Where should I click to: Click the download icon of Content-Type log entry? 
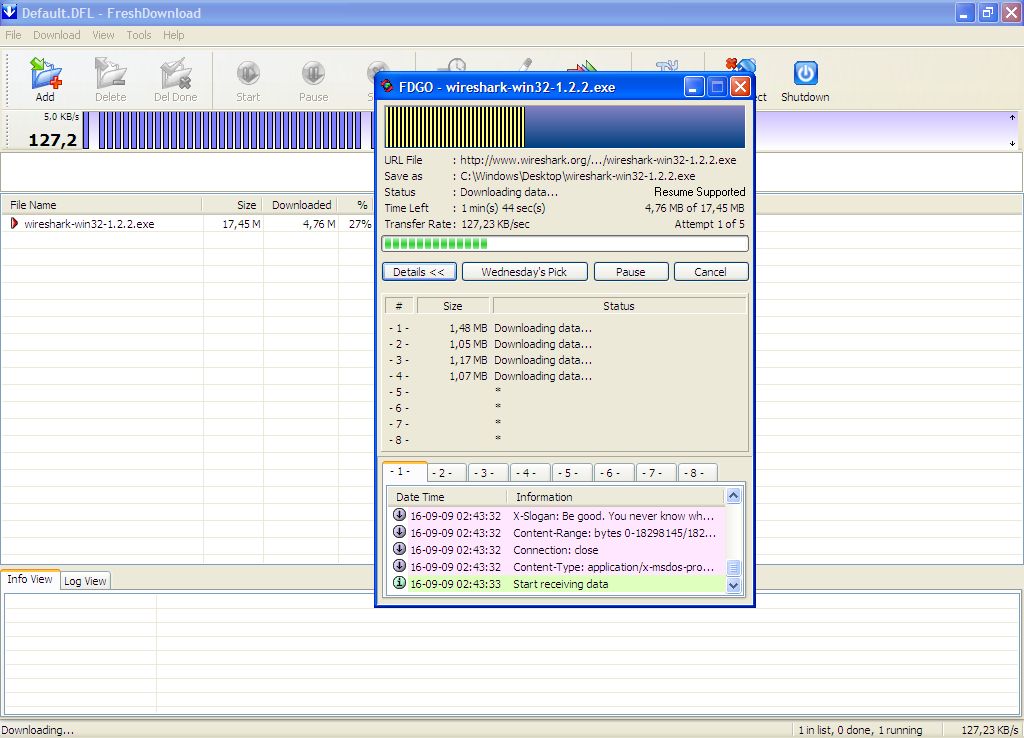tap(399, 566)
